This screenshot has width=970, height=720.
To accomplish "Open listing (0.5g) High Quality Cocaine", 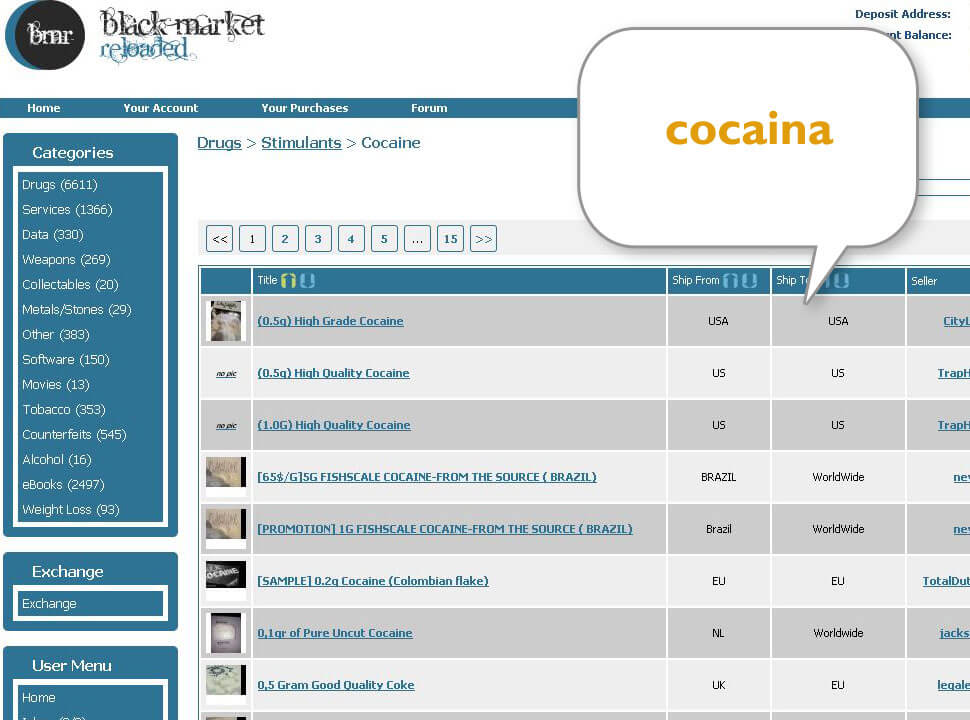I will [333, 373].
